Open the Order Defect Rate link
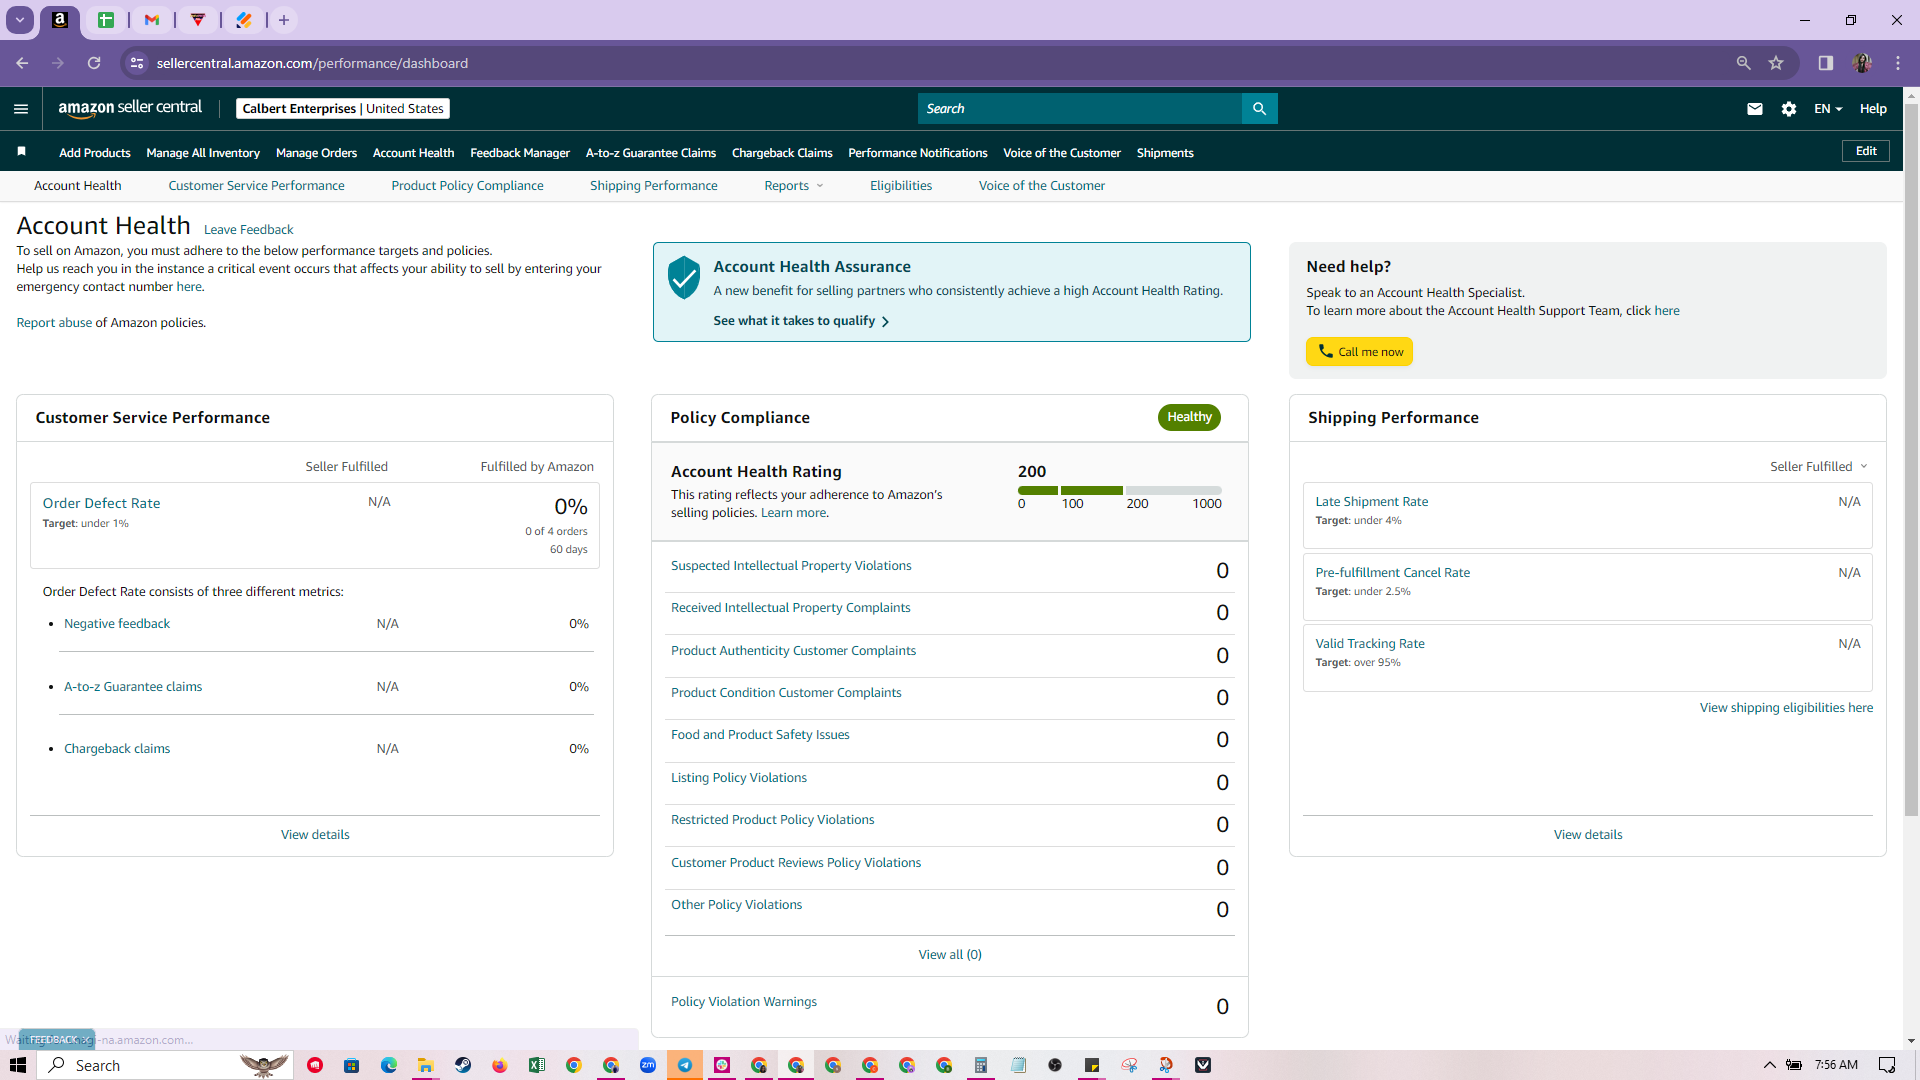 [101, 503]
